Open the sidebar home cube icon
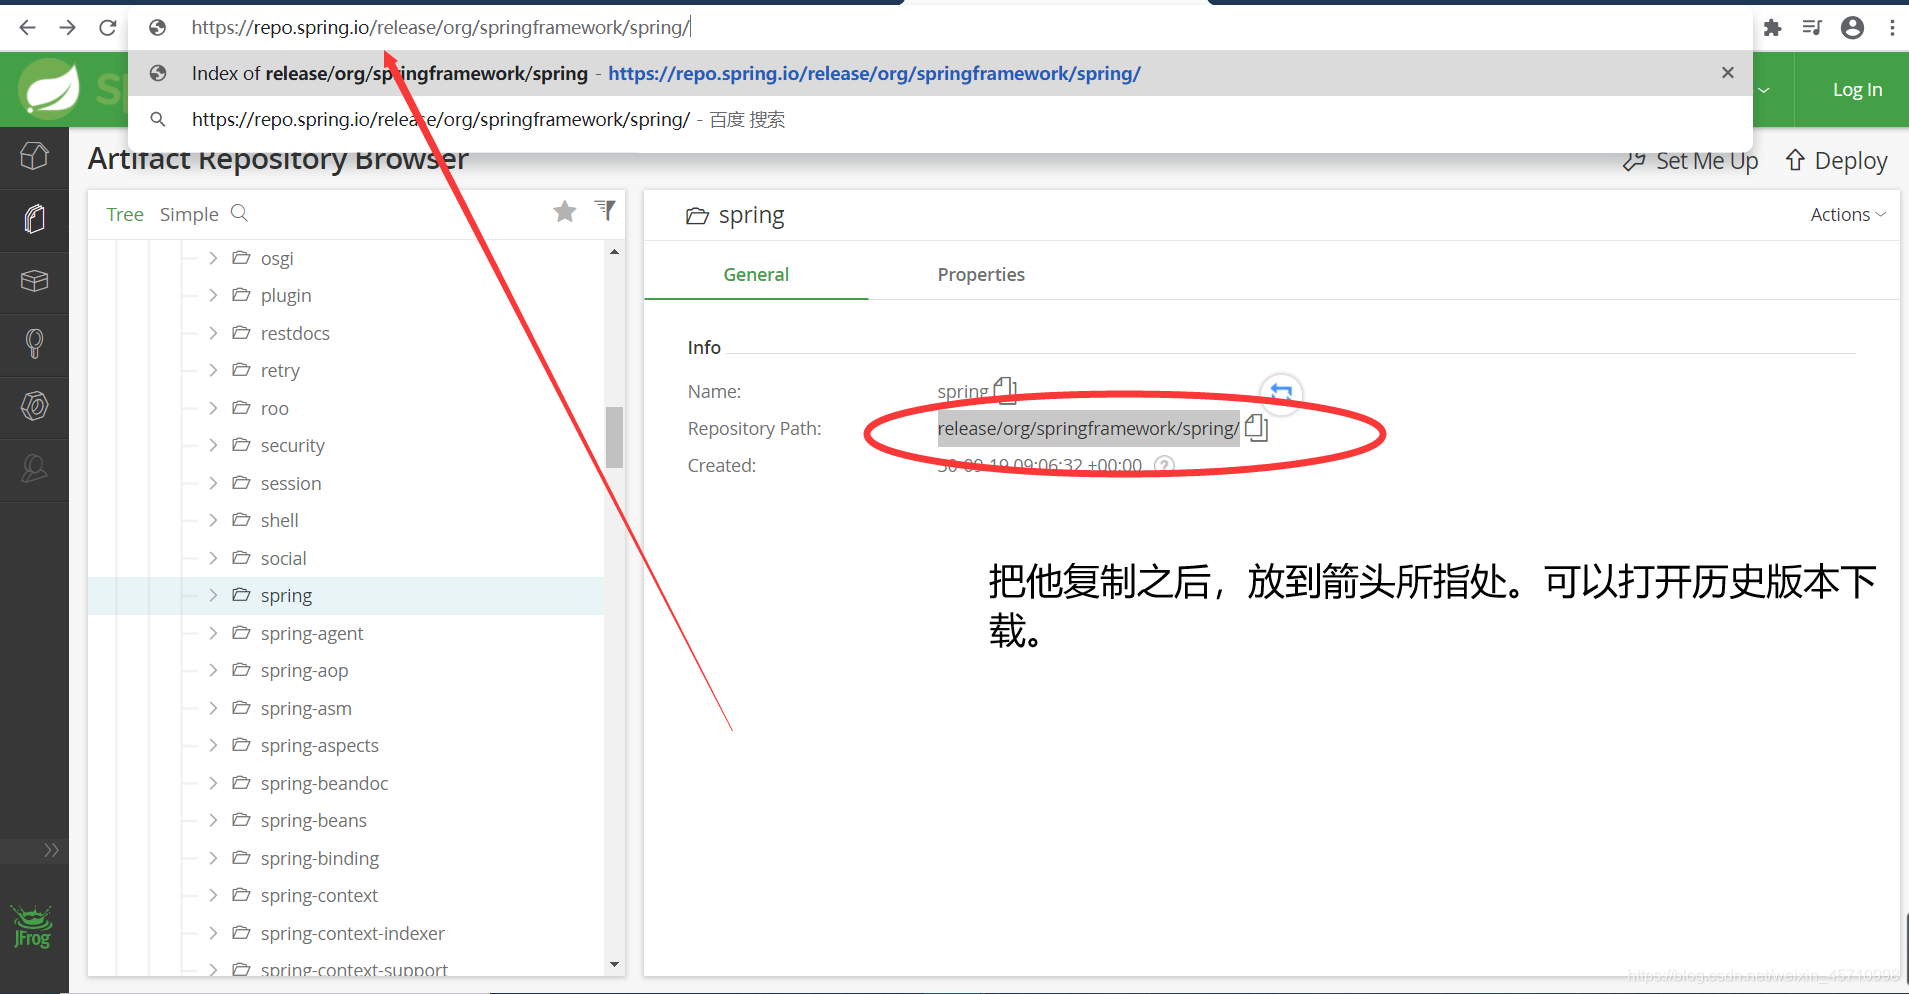The image size is (1909, 994). point(34,157)
